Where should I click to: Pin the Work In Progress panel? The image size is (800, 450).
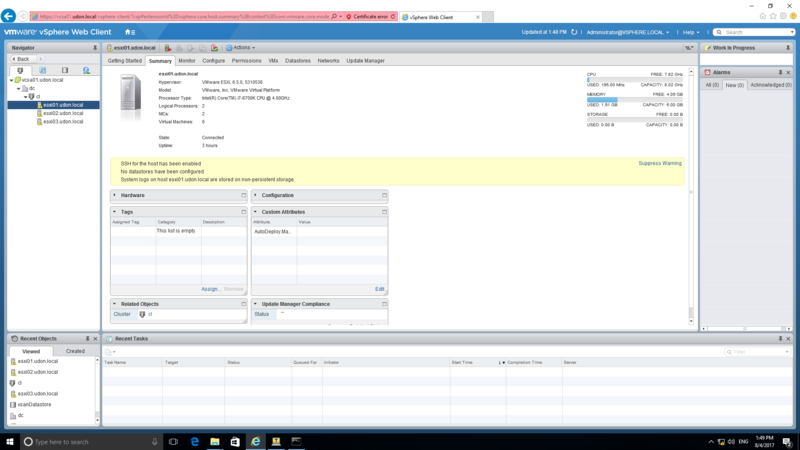(788, 47)
